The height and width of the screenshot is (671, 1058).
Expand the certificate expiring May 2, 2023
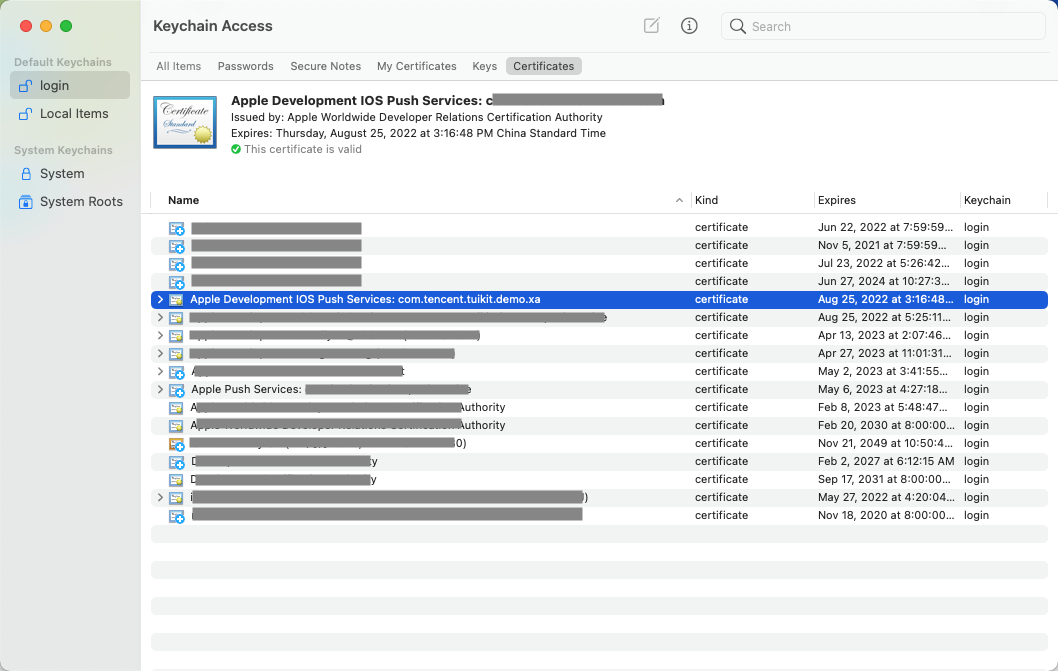(160, 371)
